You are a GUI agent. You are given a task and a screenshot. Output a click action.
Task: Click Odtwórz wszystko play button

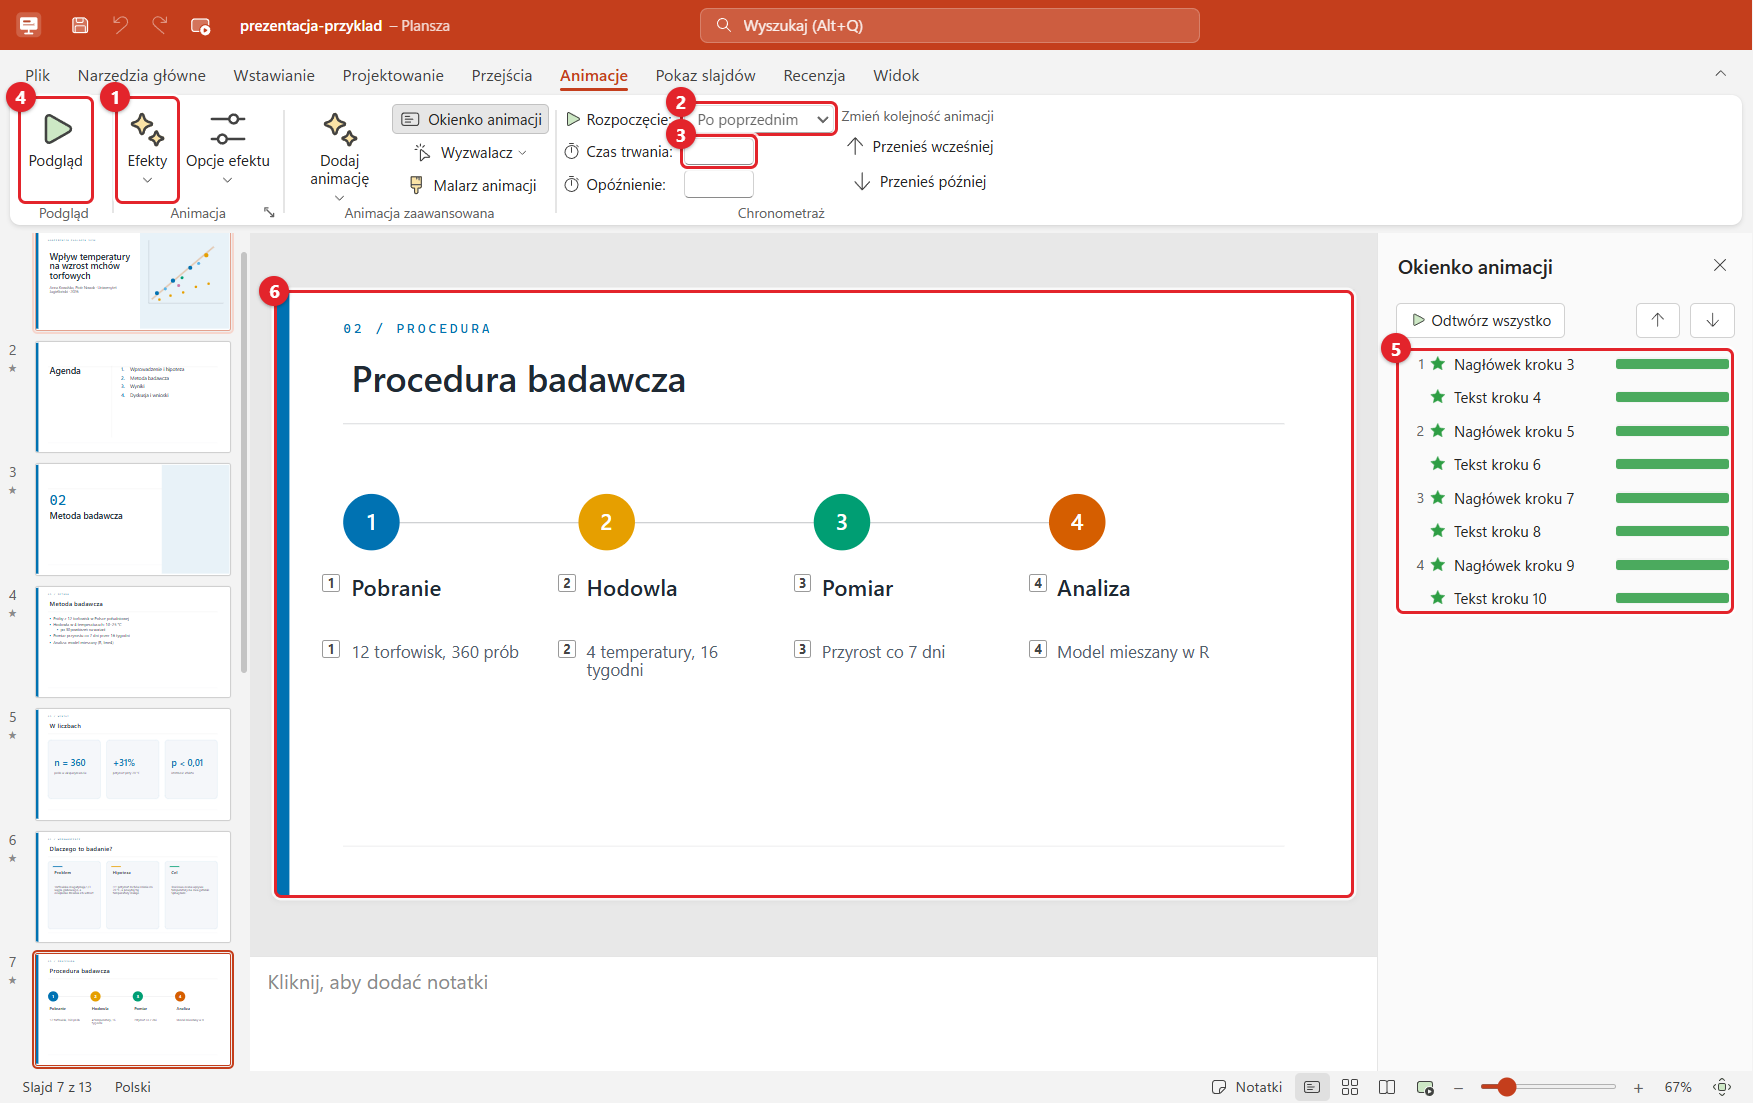(1481, 321)
